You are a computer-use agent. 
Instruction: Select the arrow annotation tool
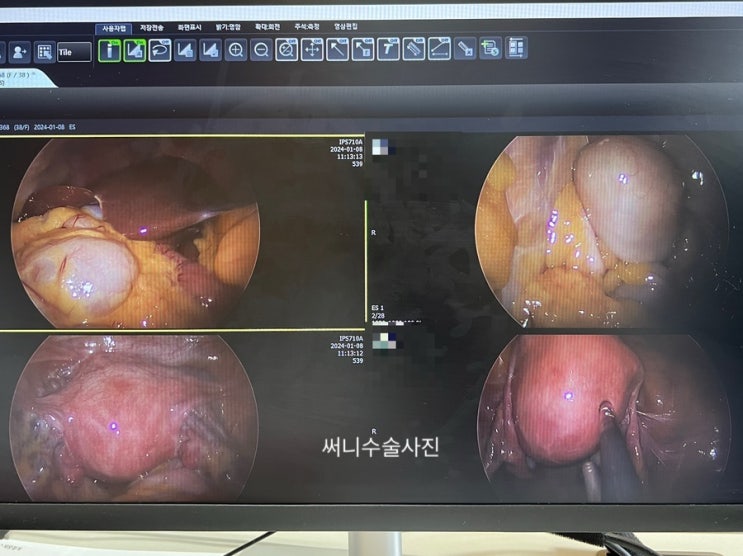pyautogui.click(x=337, y=49)
